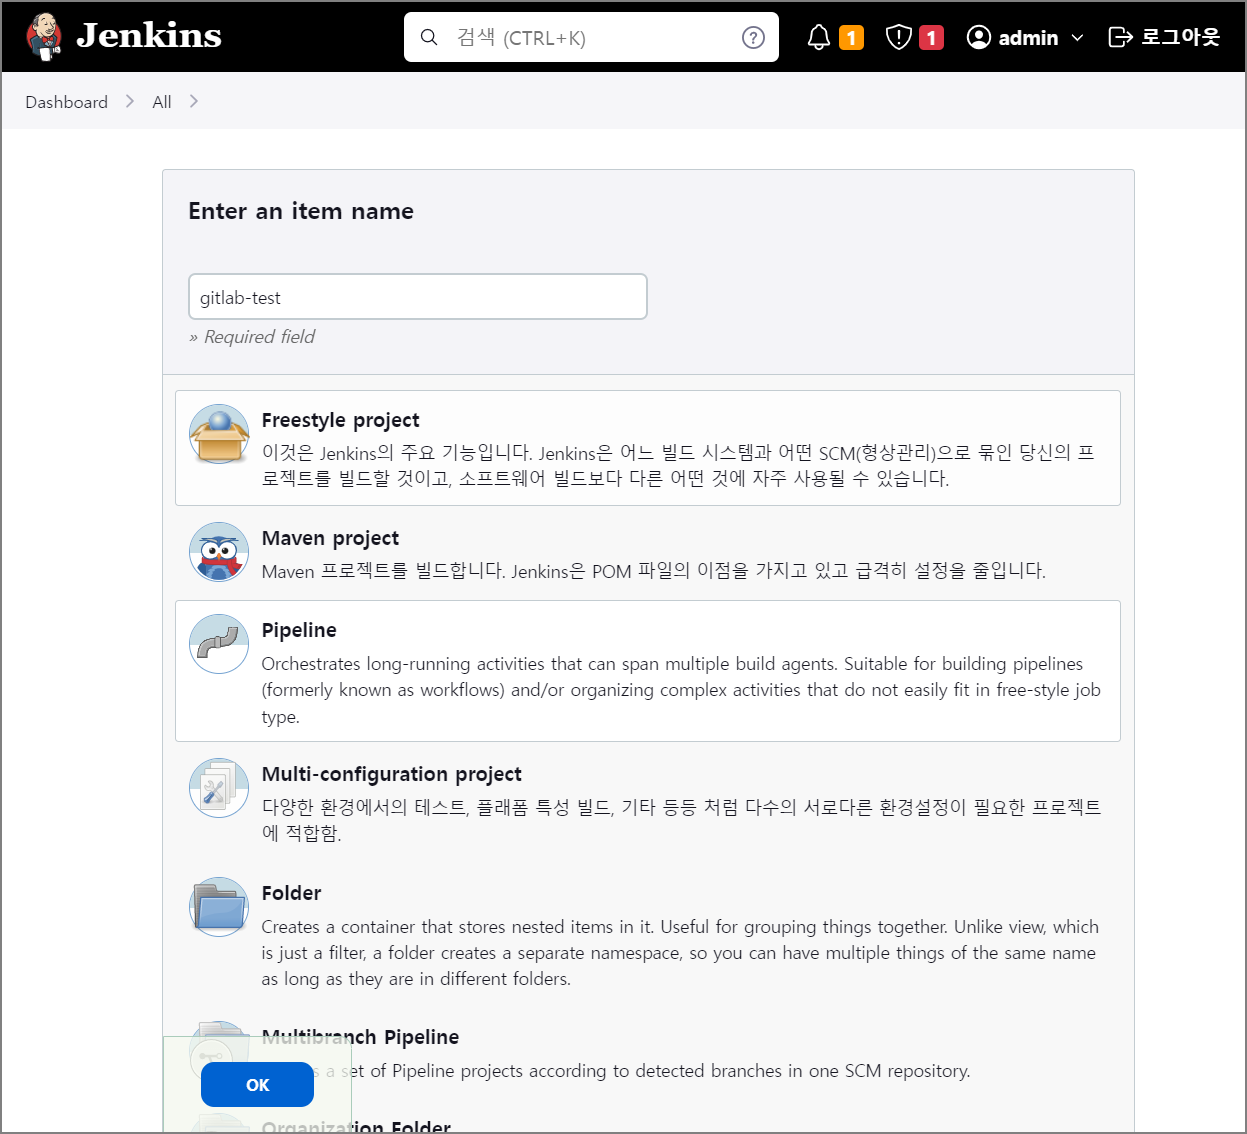Click the logout exit arrow icon
The image size is (1247, 1134).
pos(1120,38)
